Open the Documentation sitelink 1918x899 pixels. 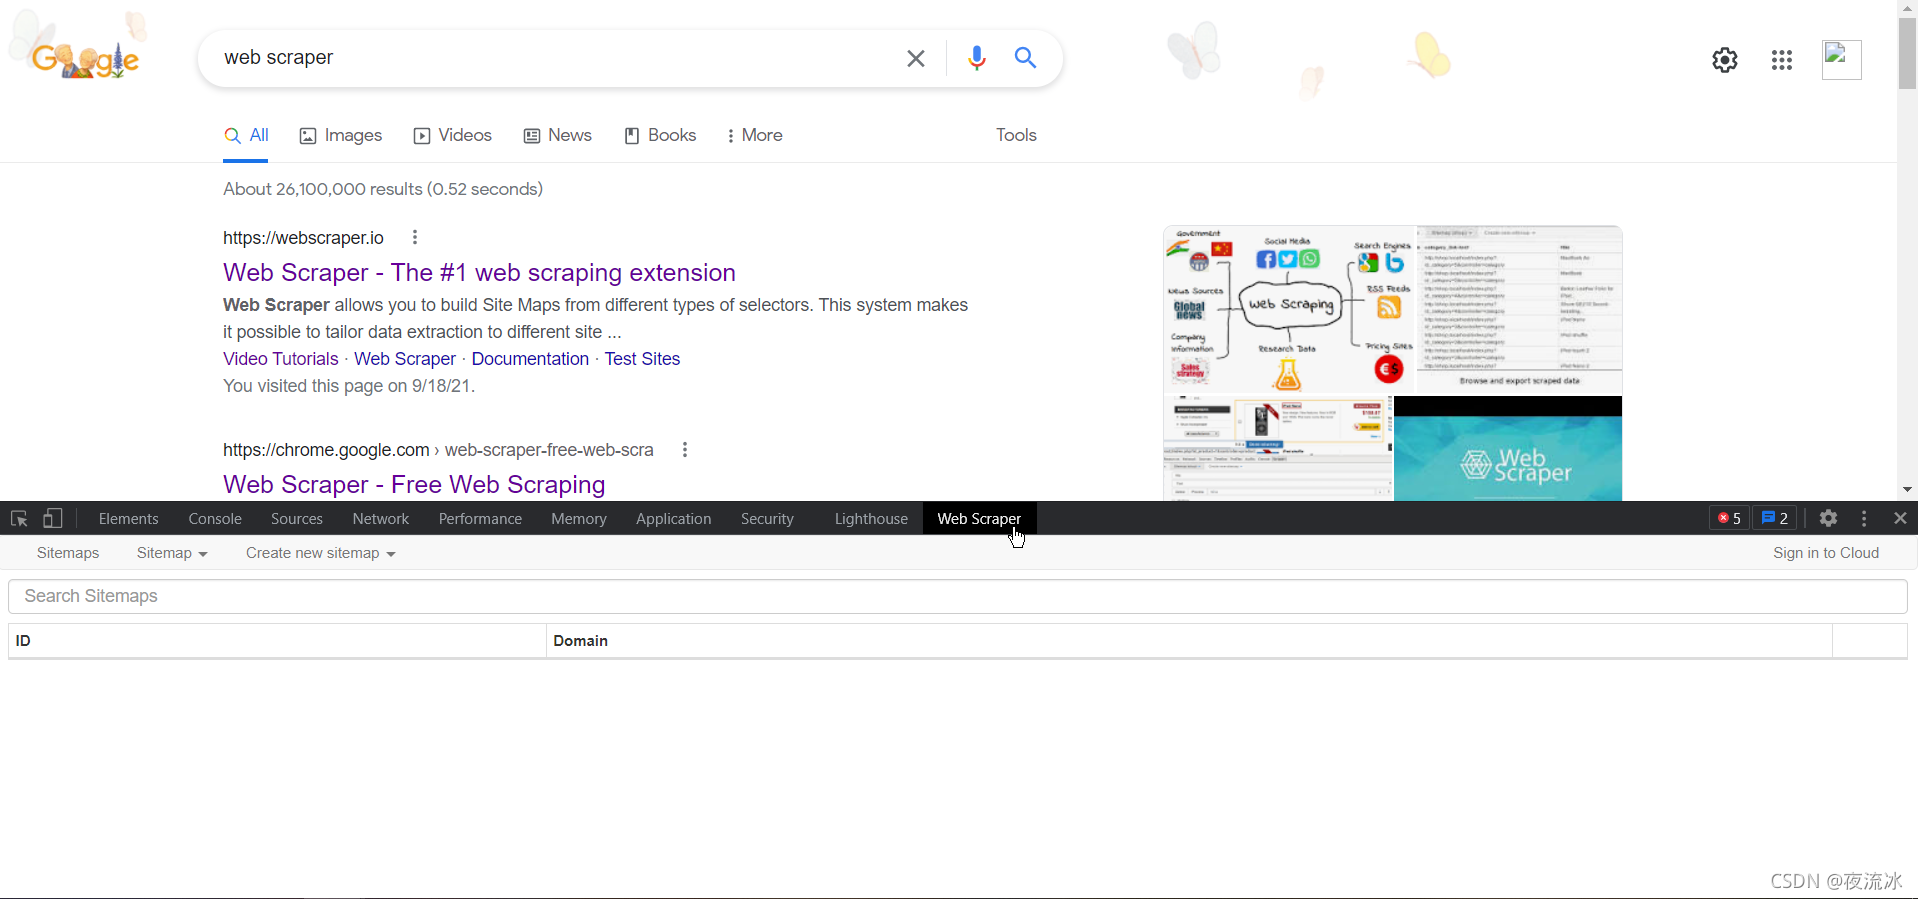[530, 359]
